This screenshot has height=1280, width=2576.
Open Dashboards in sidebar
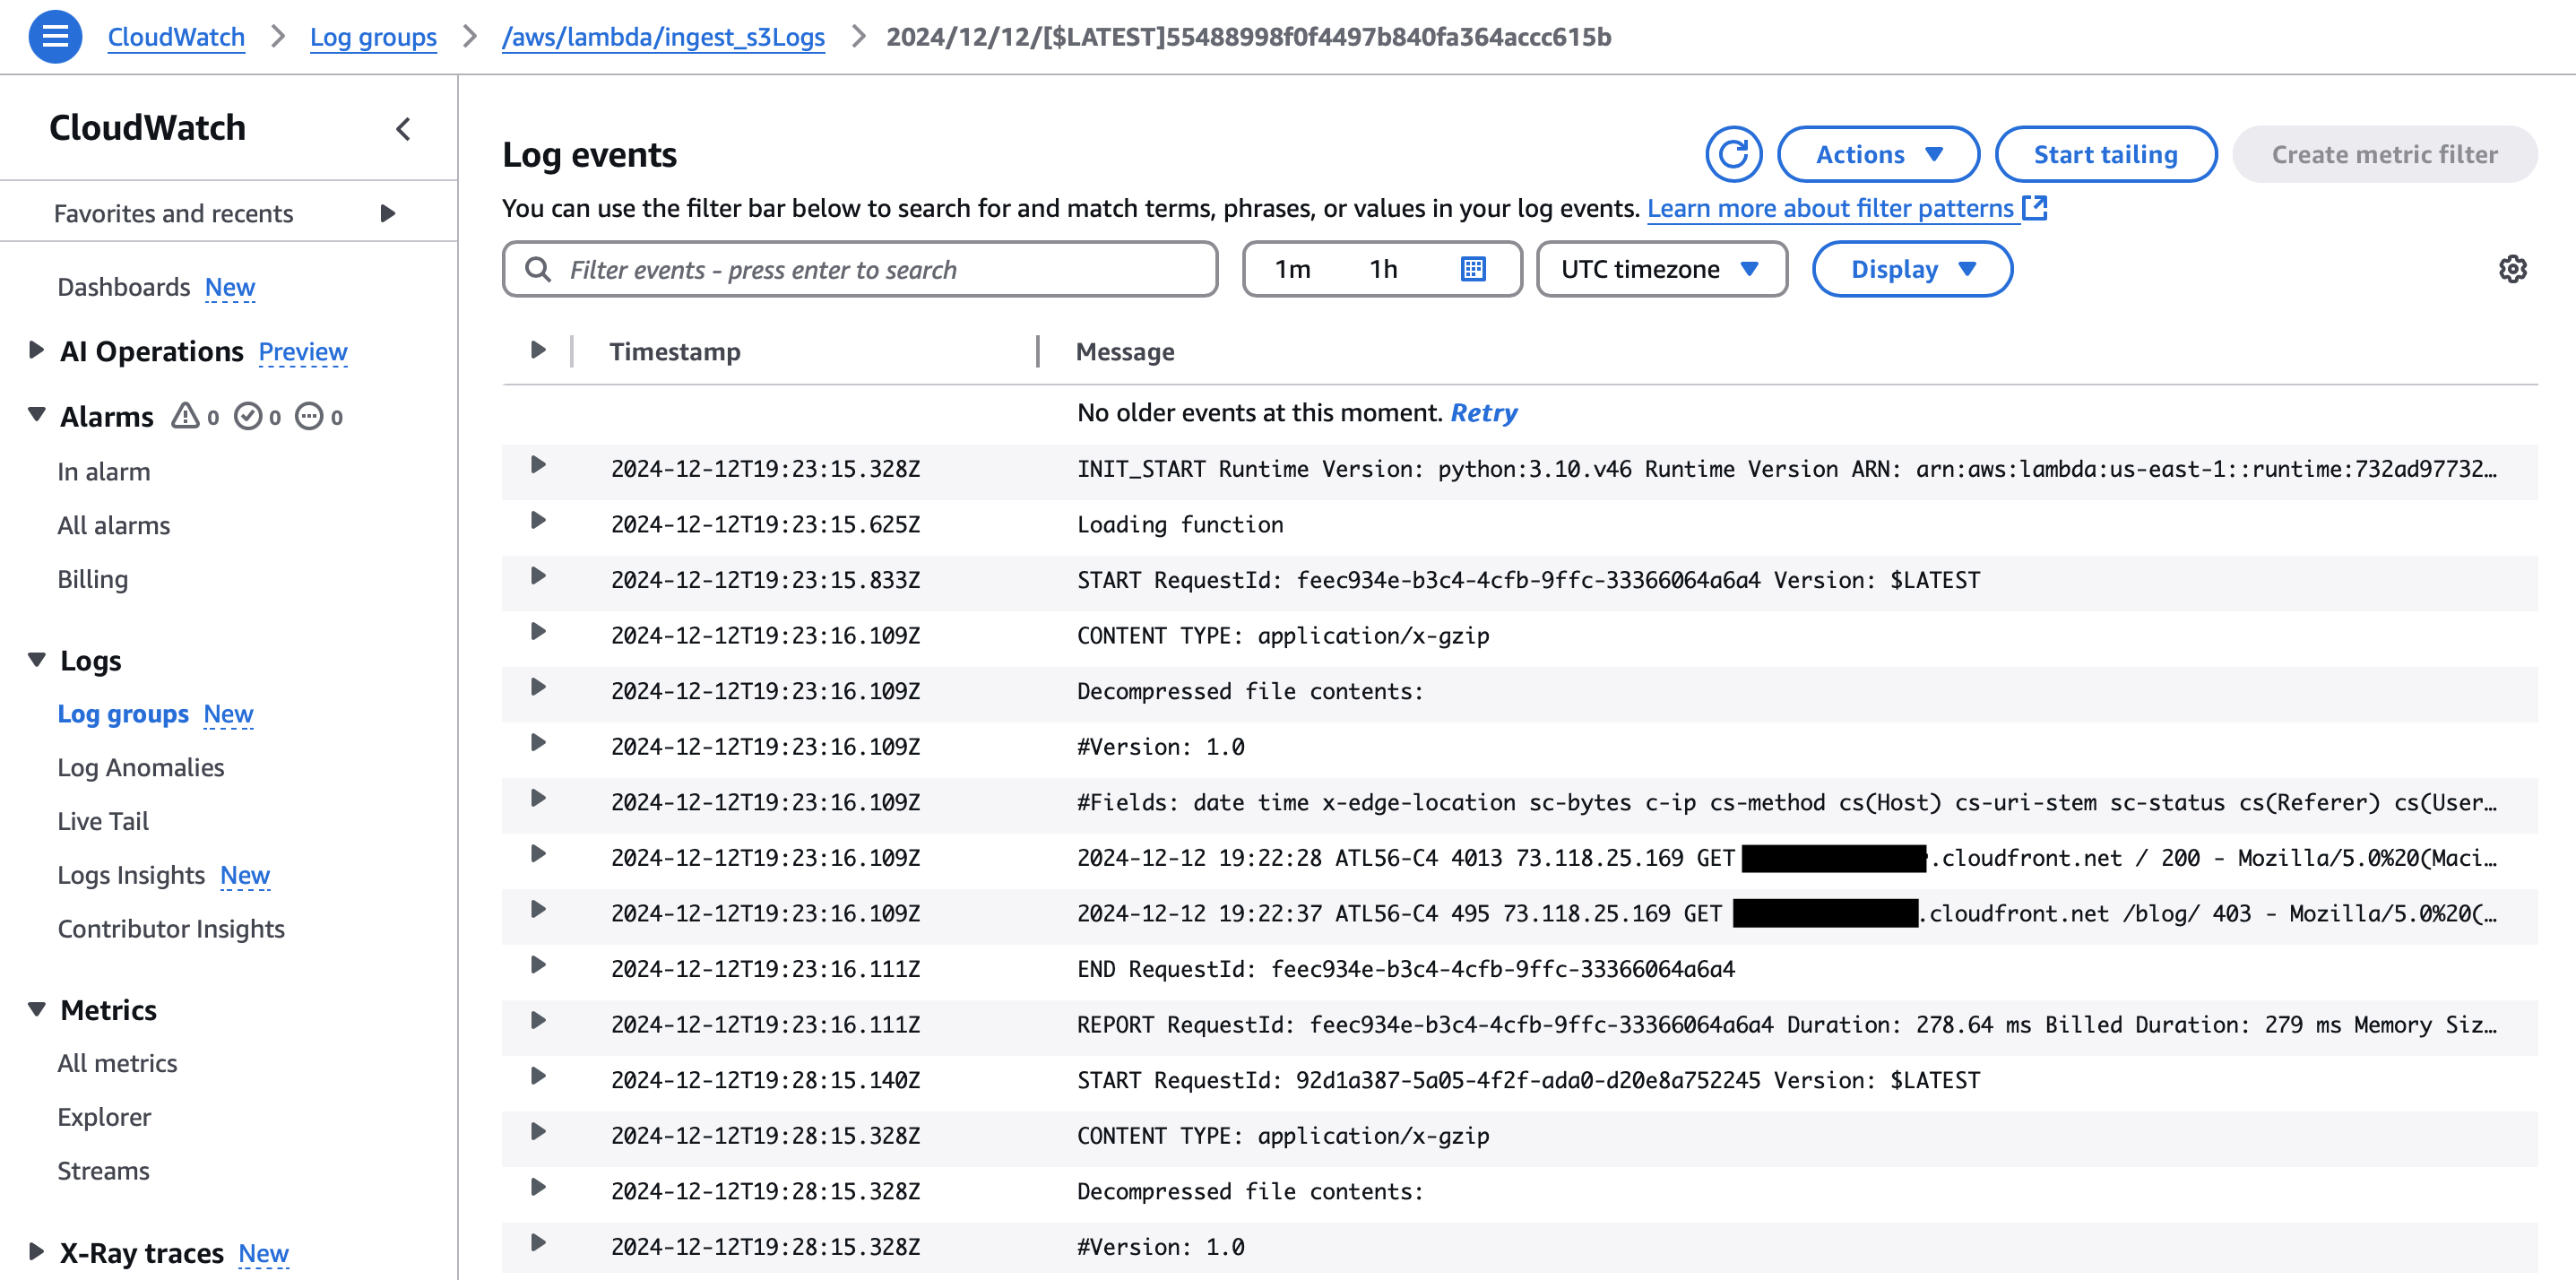pos(123,287)
